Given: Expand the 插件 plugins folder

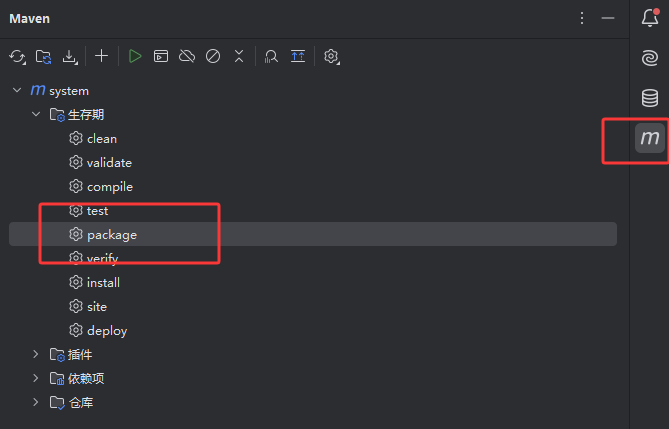Looking at the screenshot, I should [x=36, y=354].
